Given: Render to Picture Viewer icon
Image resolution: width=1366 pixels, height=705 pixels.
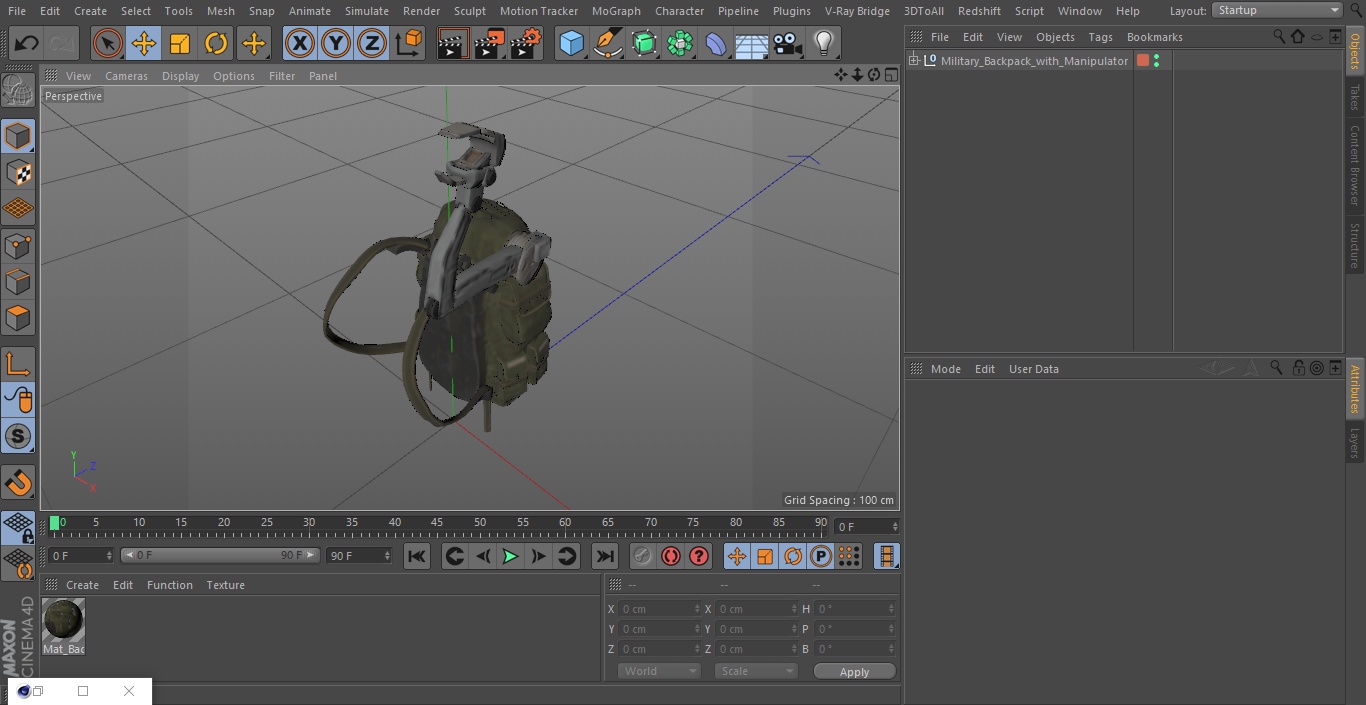Looking at the screenshot, I should [x=489, y=43].
